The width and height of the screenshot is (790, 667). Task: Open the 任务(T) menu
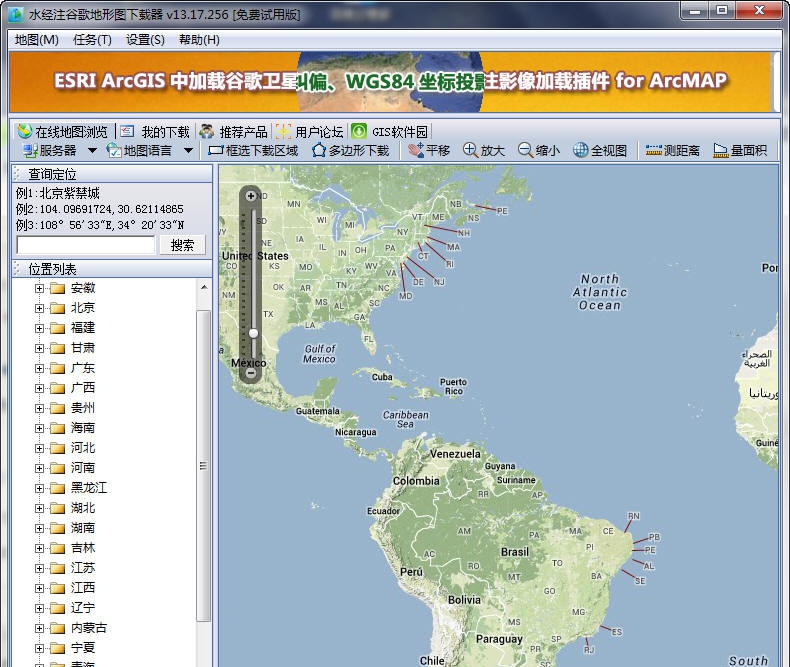point(92,40)
